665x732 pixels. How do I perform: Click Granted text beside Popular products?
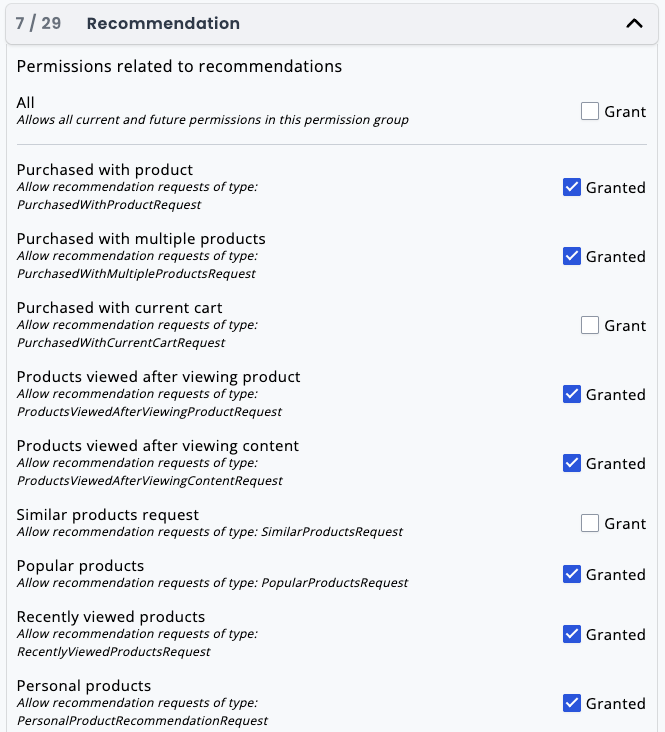pos(615,574)
